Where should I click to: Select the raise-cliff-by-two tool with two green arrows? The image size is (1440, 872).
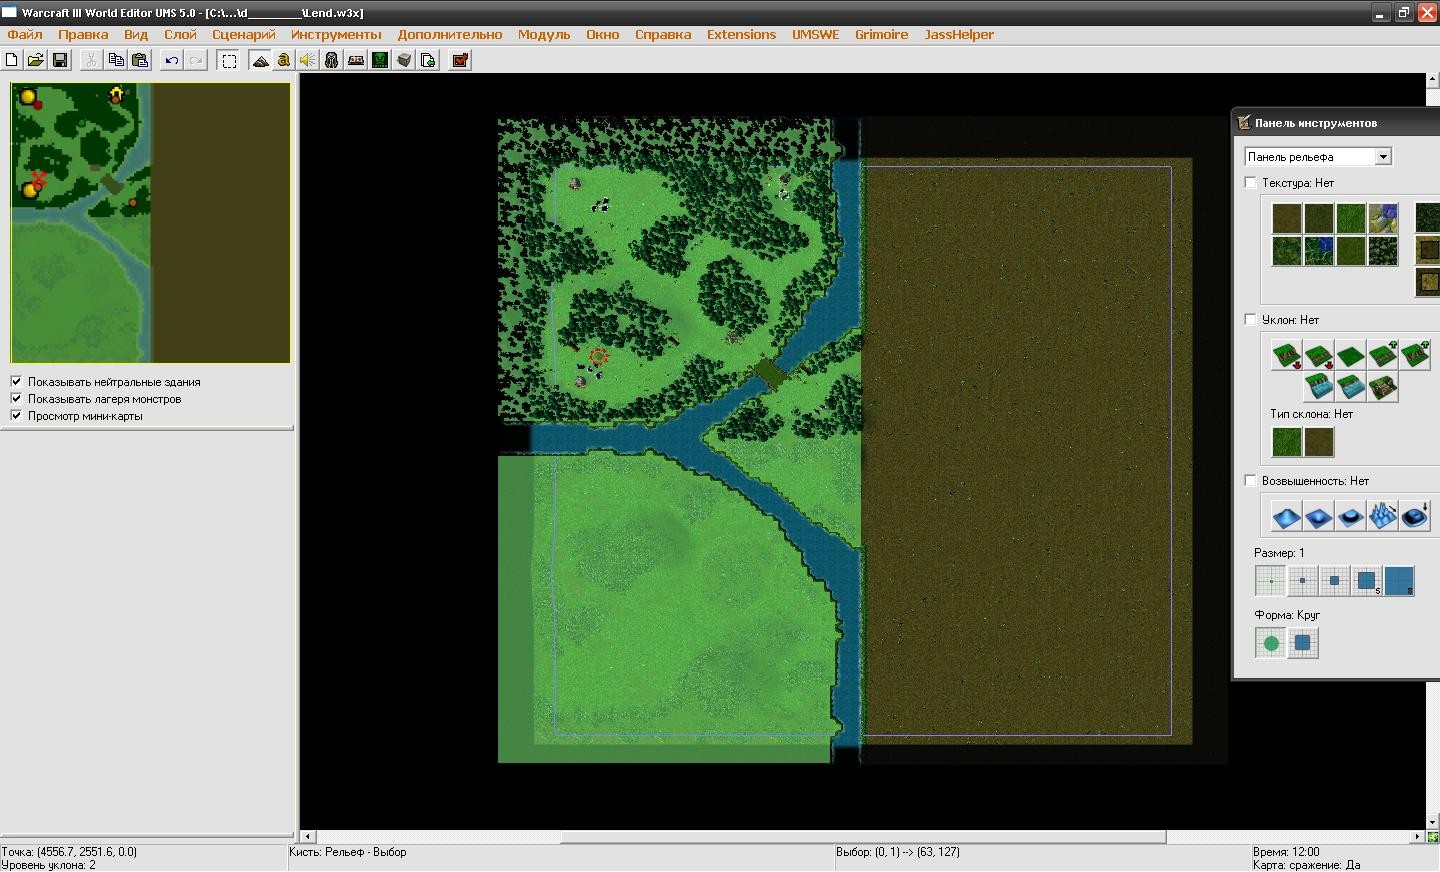(x=1415, y=355)
